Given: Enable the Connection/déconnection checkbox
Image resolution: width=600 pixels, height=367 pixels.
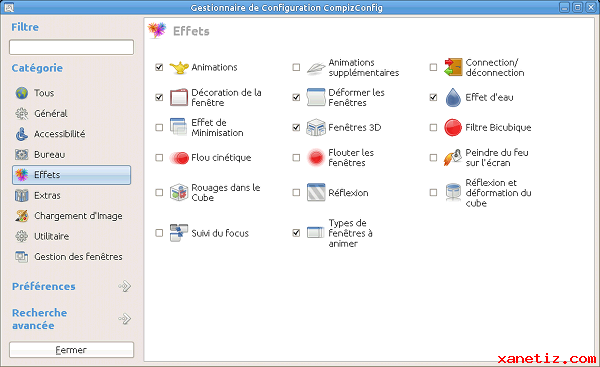Looking at the screenshot, I should [x=433, y=67].
